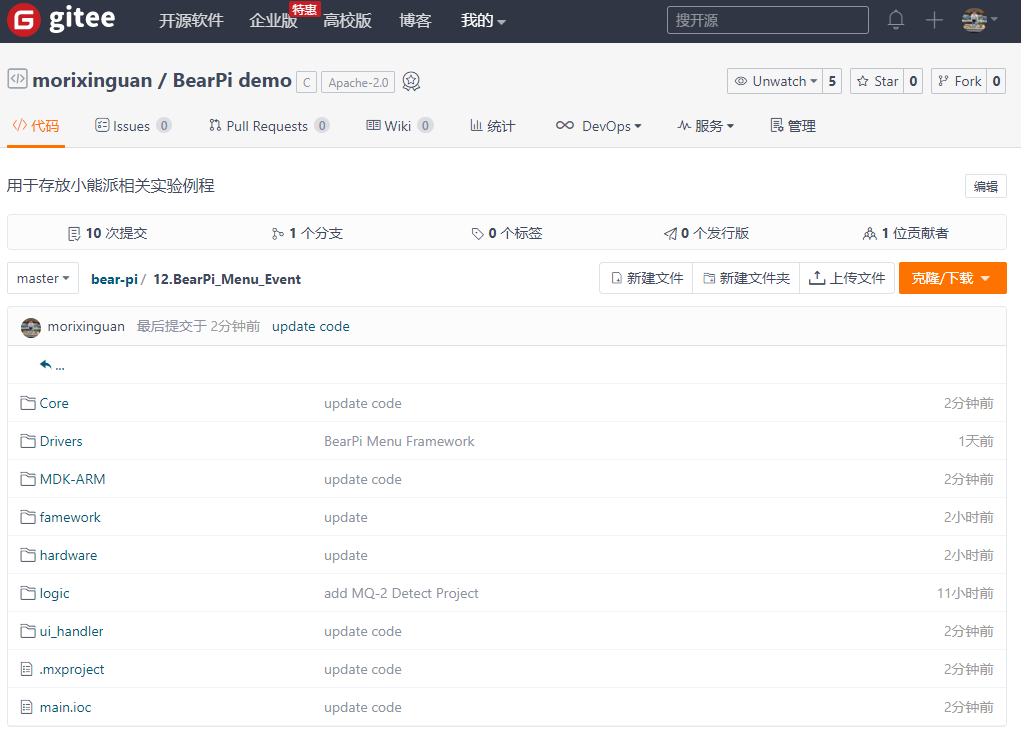Click the hardware folder icon
Viewport: 1021px width, 749px height.
[x=27, y=555]
